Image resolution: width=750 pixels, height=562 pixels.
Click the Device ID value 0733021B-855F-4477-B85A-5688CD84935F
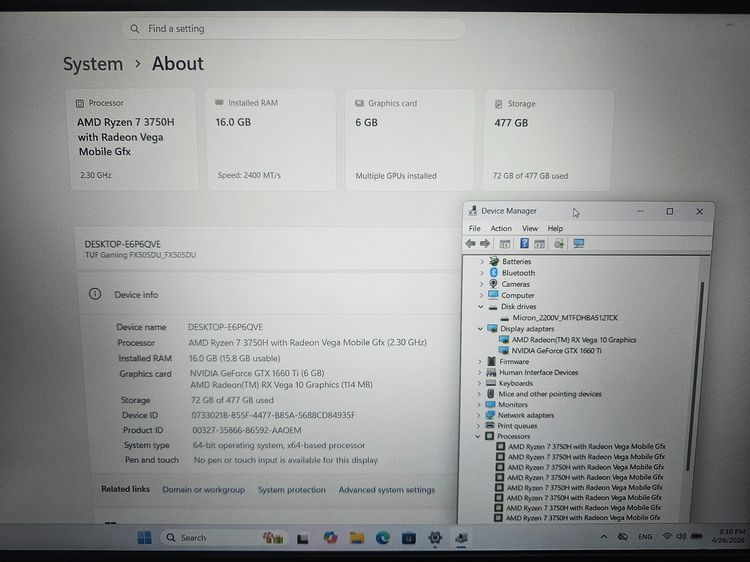pos(273,415)
